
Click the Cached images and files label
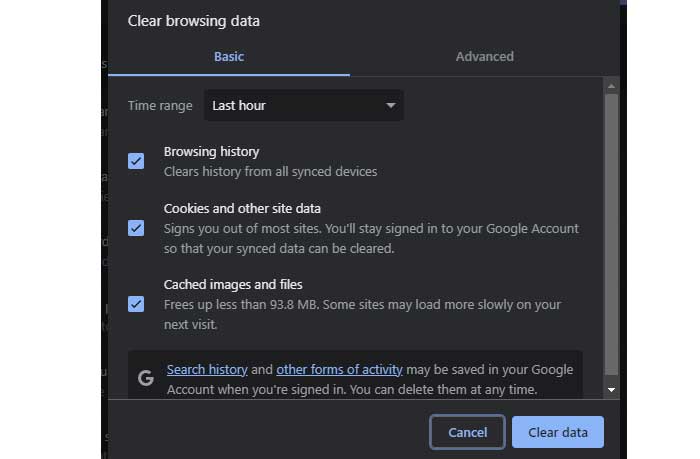click(x=233, y=285)
